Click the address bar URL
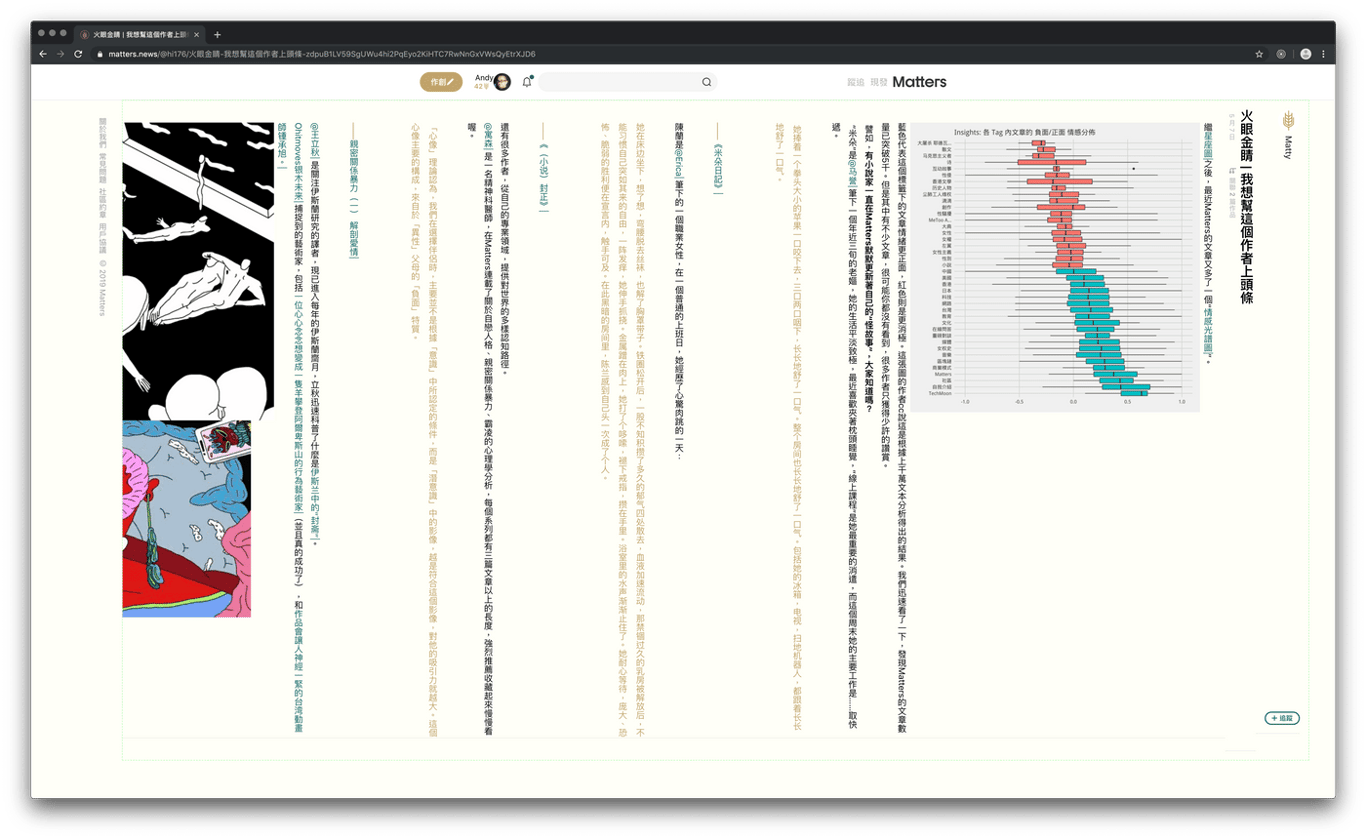Screen dimensions: 1366x839 [x=322, y=54]
